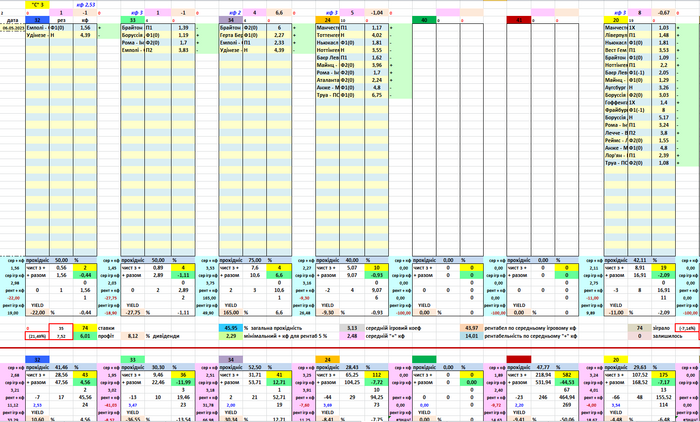Screen dimensions: 700x422
Task: Select coefficient 5,17 in block 20
Action: pos(663,117)
